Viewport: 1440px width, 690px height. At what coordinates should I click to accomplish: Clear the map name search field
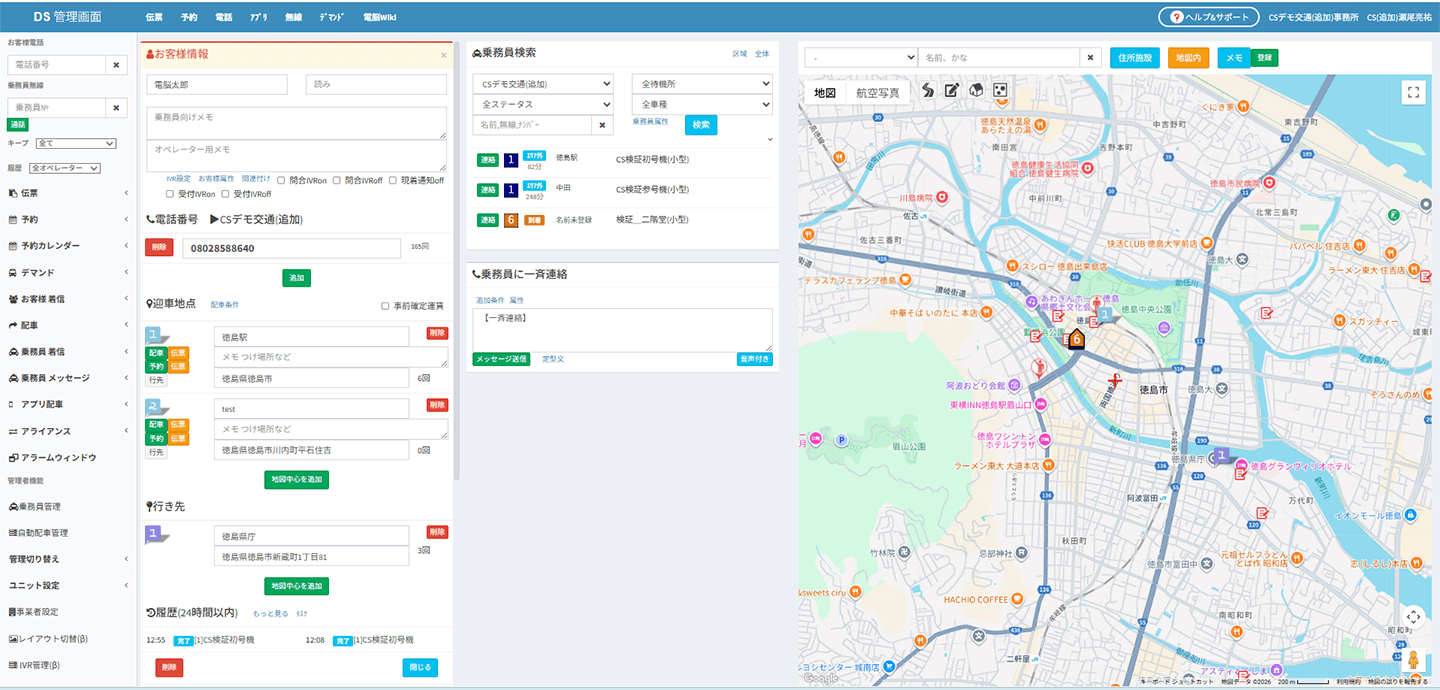coord(1091,58)
